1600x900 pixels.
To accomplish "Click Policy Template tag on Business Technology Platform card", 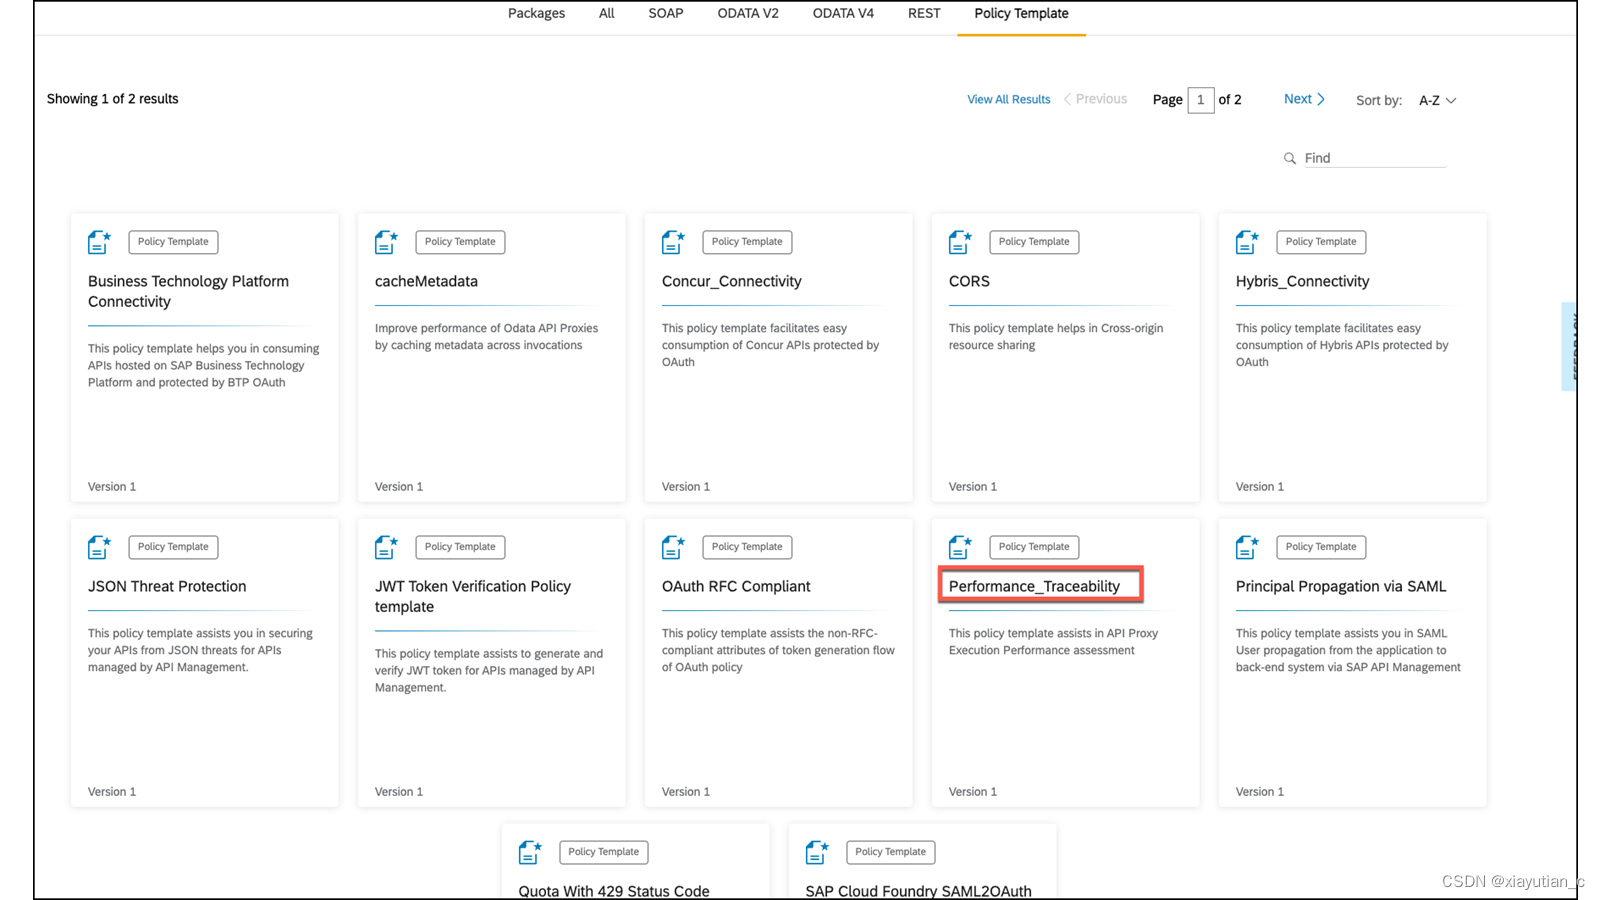I will click(173, 242).
